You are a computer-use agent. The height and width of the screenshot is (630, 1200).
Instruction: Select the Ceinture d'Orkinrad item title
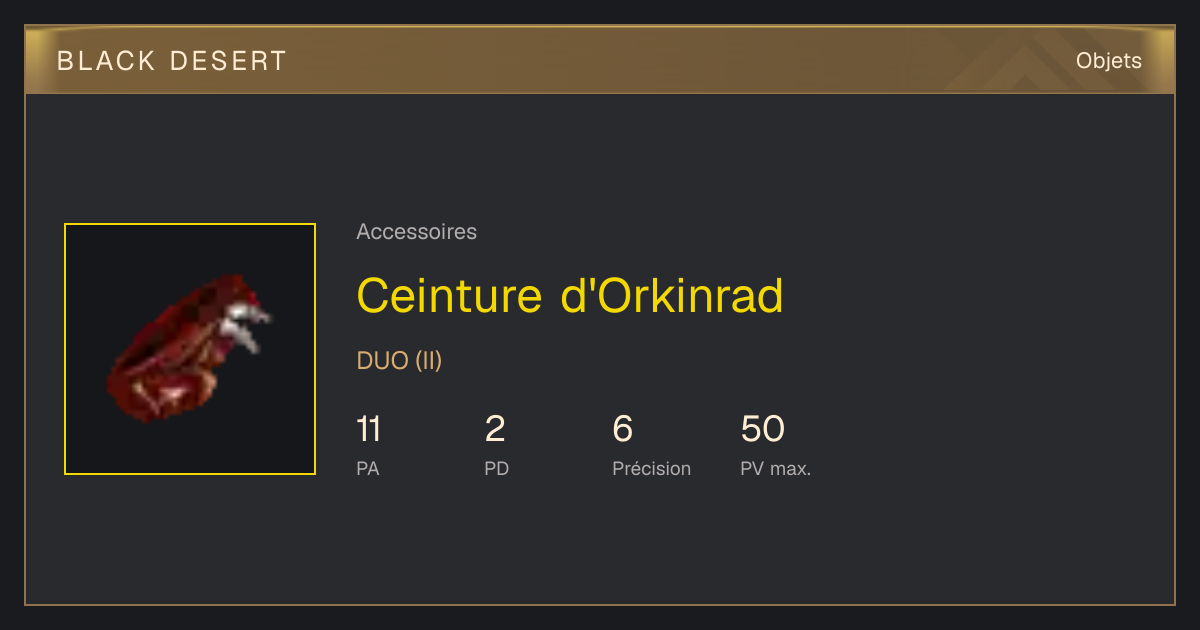[570, 295]
